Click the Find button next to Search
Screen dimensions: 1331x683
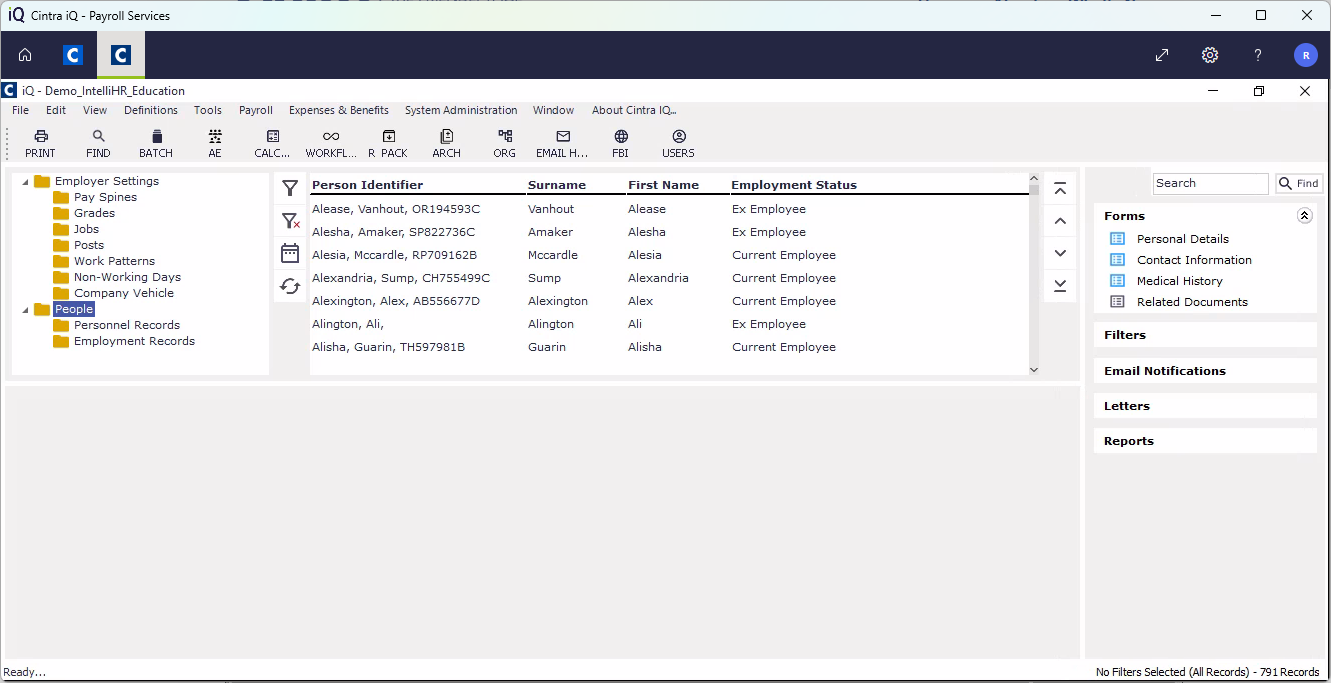1299,183
